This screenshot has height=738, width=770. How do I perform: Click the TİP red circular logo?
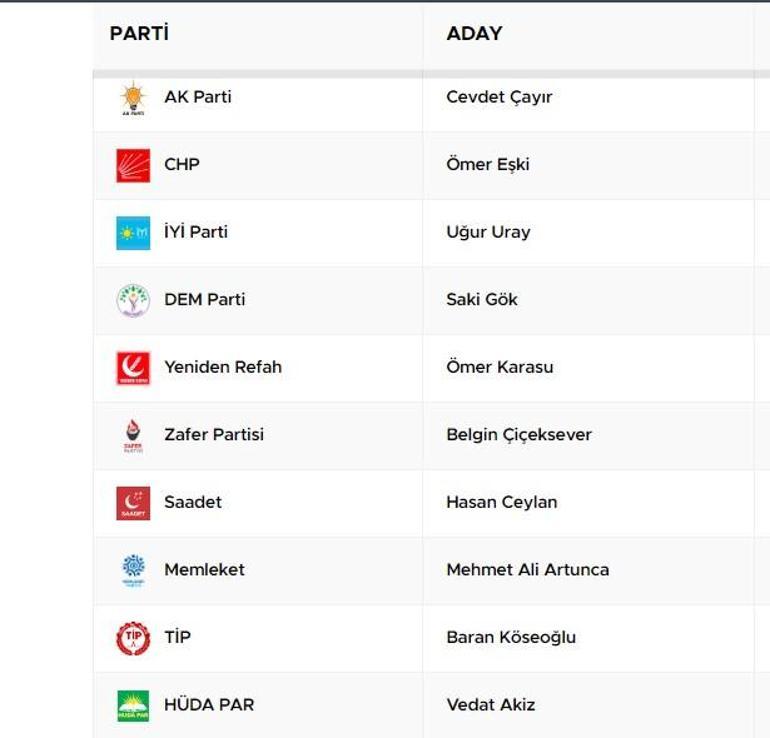[x=133, y=638]
